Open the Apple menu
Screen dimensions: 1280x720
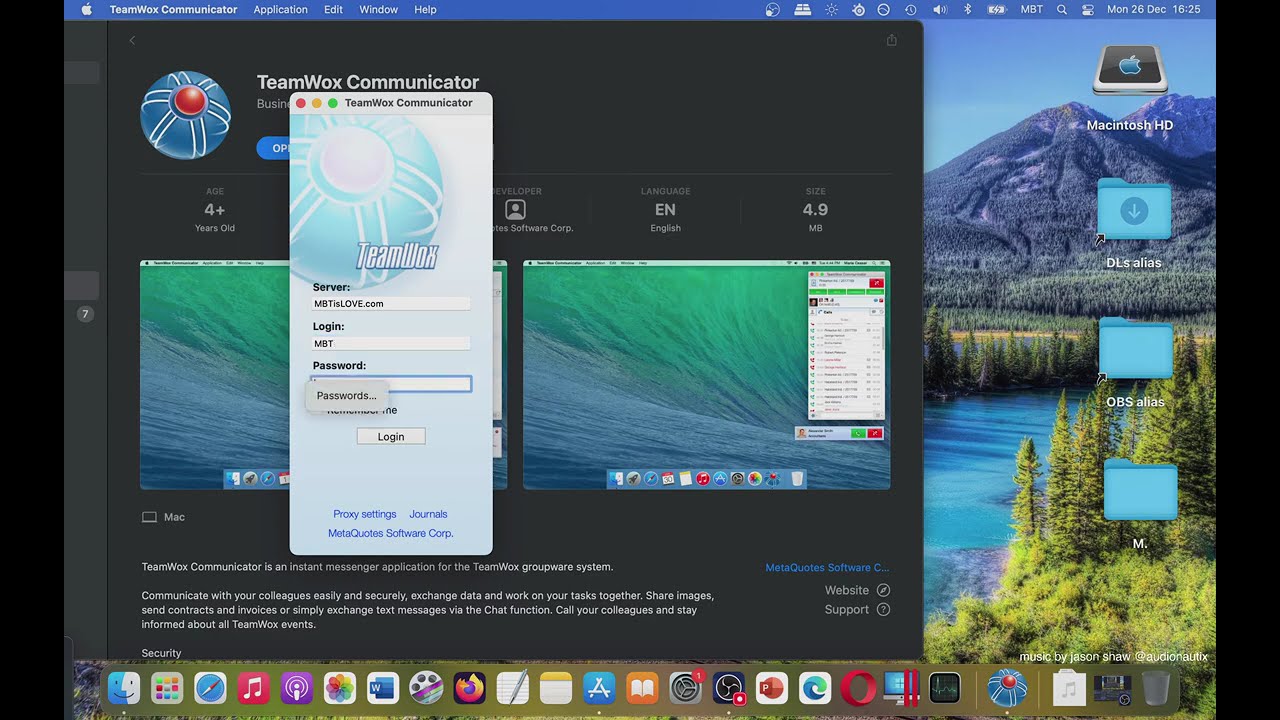click(x=86, y=9)
